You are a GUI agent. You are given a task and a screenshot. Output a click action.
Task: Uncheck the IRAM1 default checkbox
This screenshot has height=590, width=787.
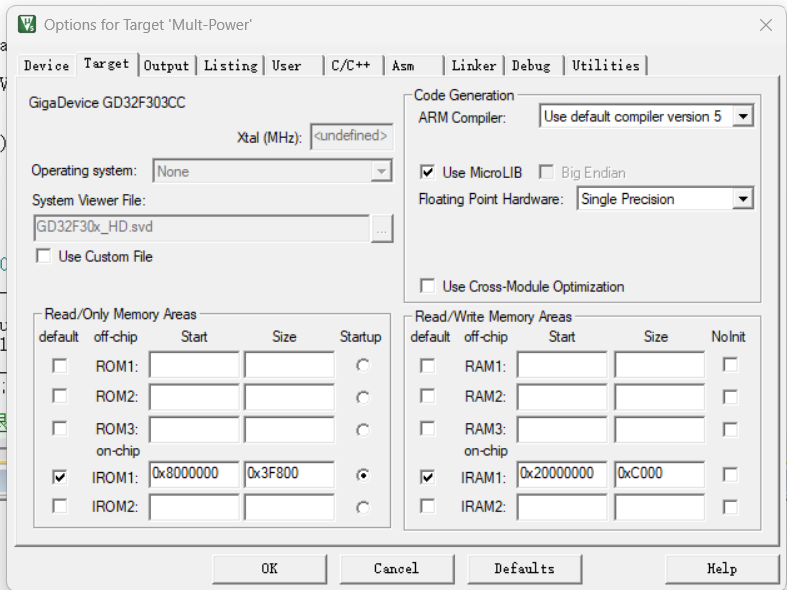pyautogui.click(x=428, y=477)
